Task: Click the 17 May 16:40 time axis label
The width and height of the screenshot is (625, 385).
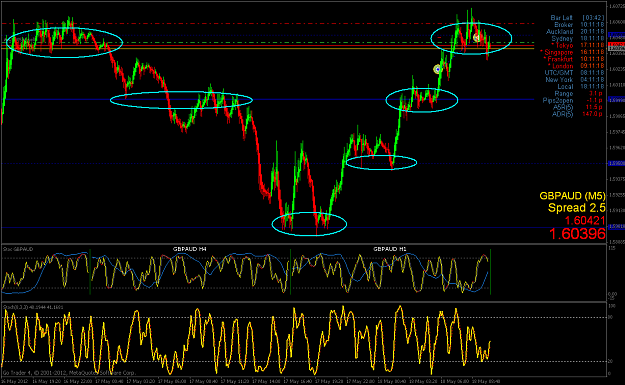Action: tap(297, 381)
